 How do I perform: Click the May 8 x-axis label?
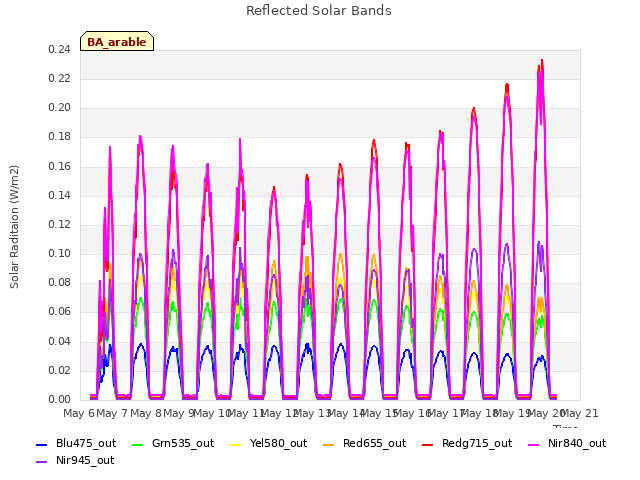pos(146,413)
